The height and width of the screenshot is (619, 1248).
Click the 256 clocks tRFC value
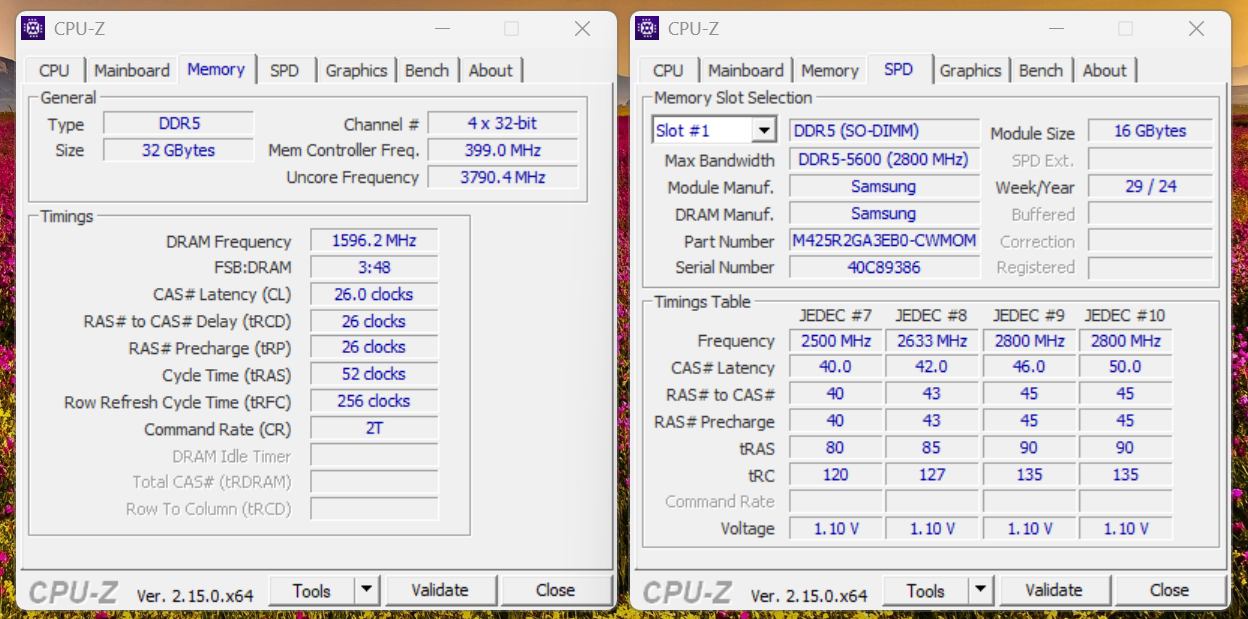(x=374, y=401)
